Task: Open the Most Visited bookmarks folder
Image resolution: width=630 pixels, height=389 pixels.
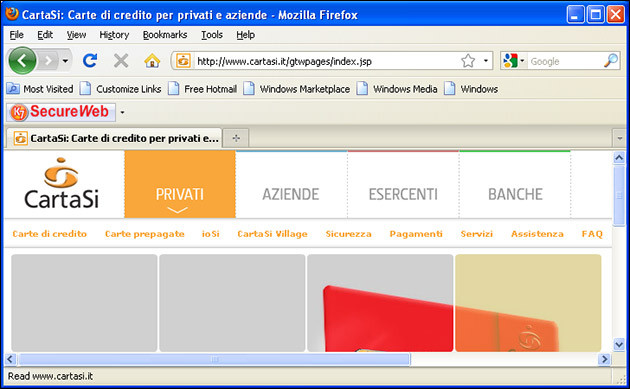Action: [x=40, y=89]
